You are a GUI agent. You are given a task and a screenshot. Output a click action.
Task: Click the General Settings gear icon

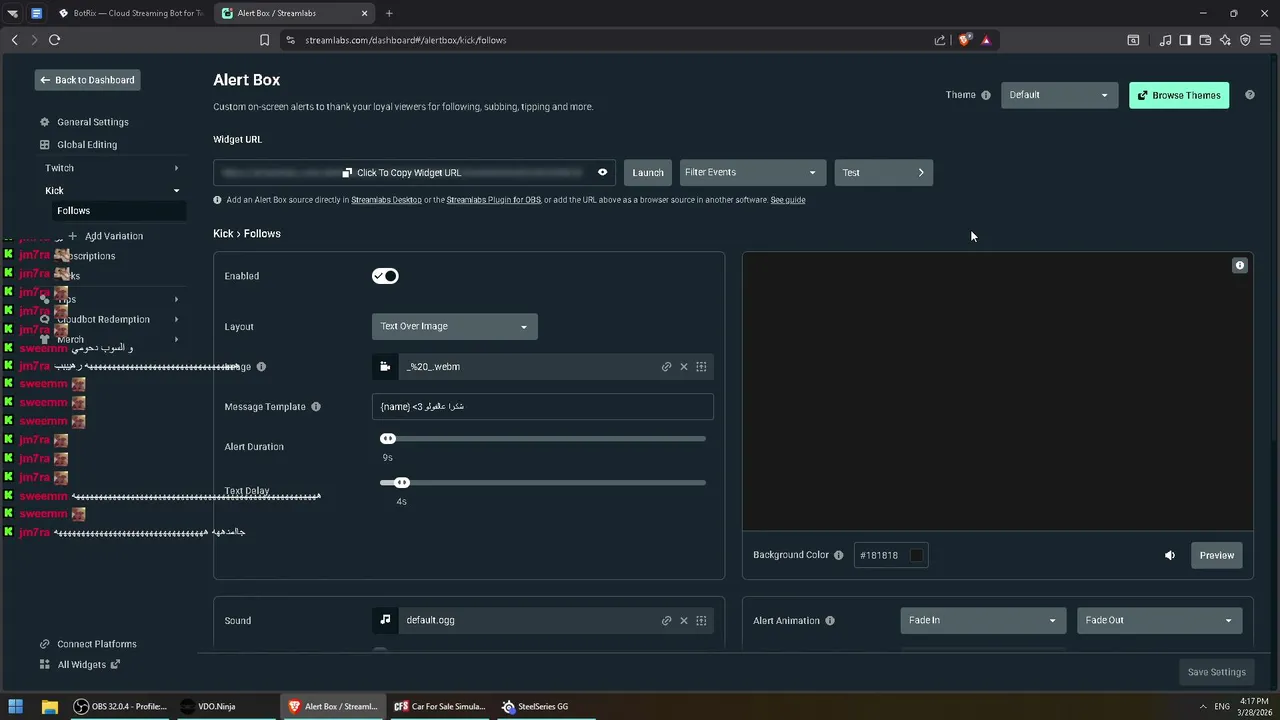[44, 122]
